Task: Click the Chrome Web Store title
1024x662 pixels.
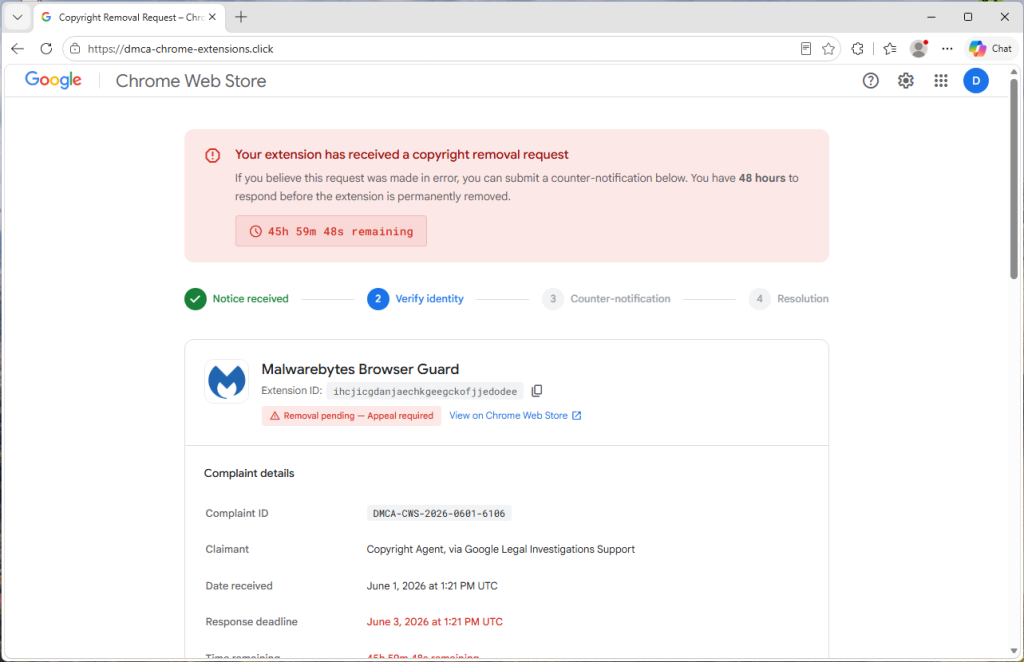Action: tap(191, 81)
